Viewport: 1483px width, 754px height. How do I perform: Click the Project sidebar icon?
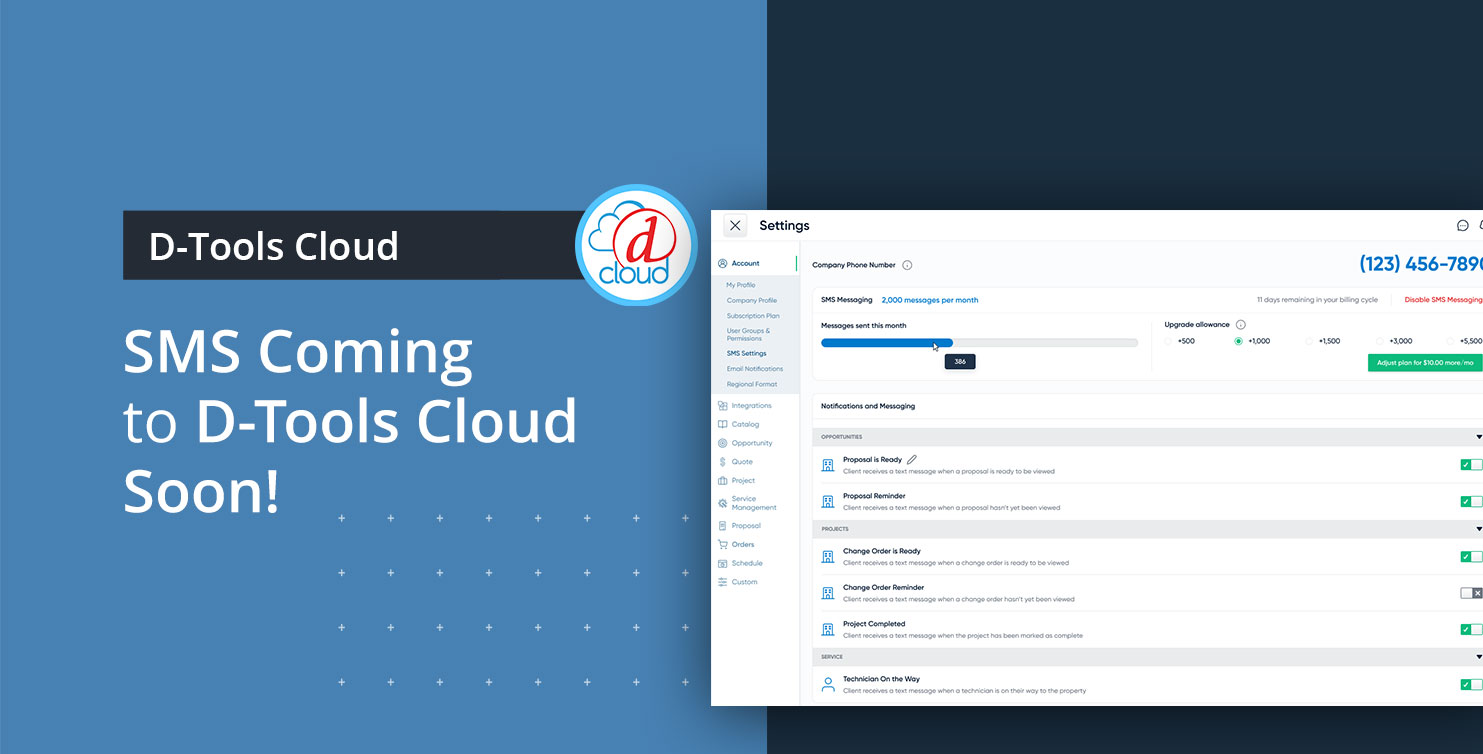pyautogui.click(x=723, y=481)
